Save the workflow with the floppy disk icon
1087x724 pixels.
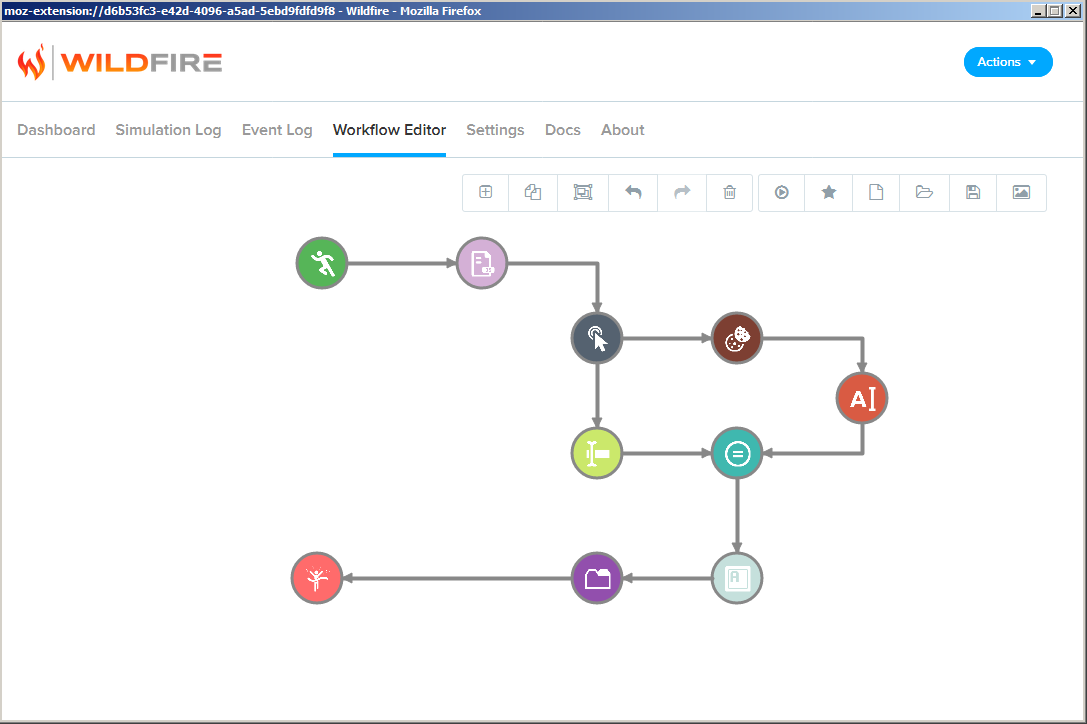972,193
